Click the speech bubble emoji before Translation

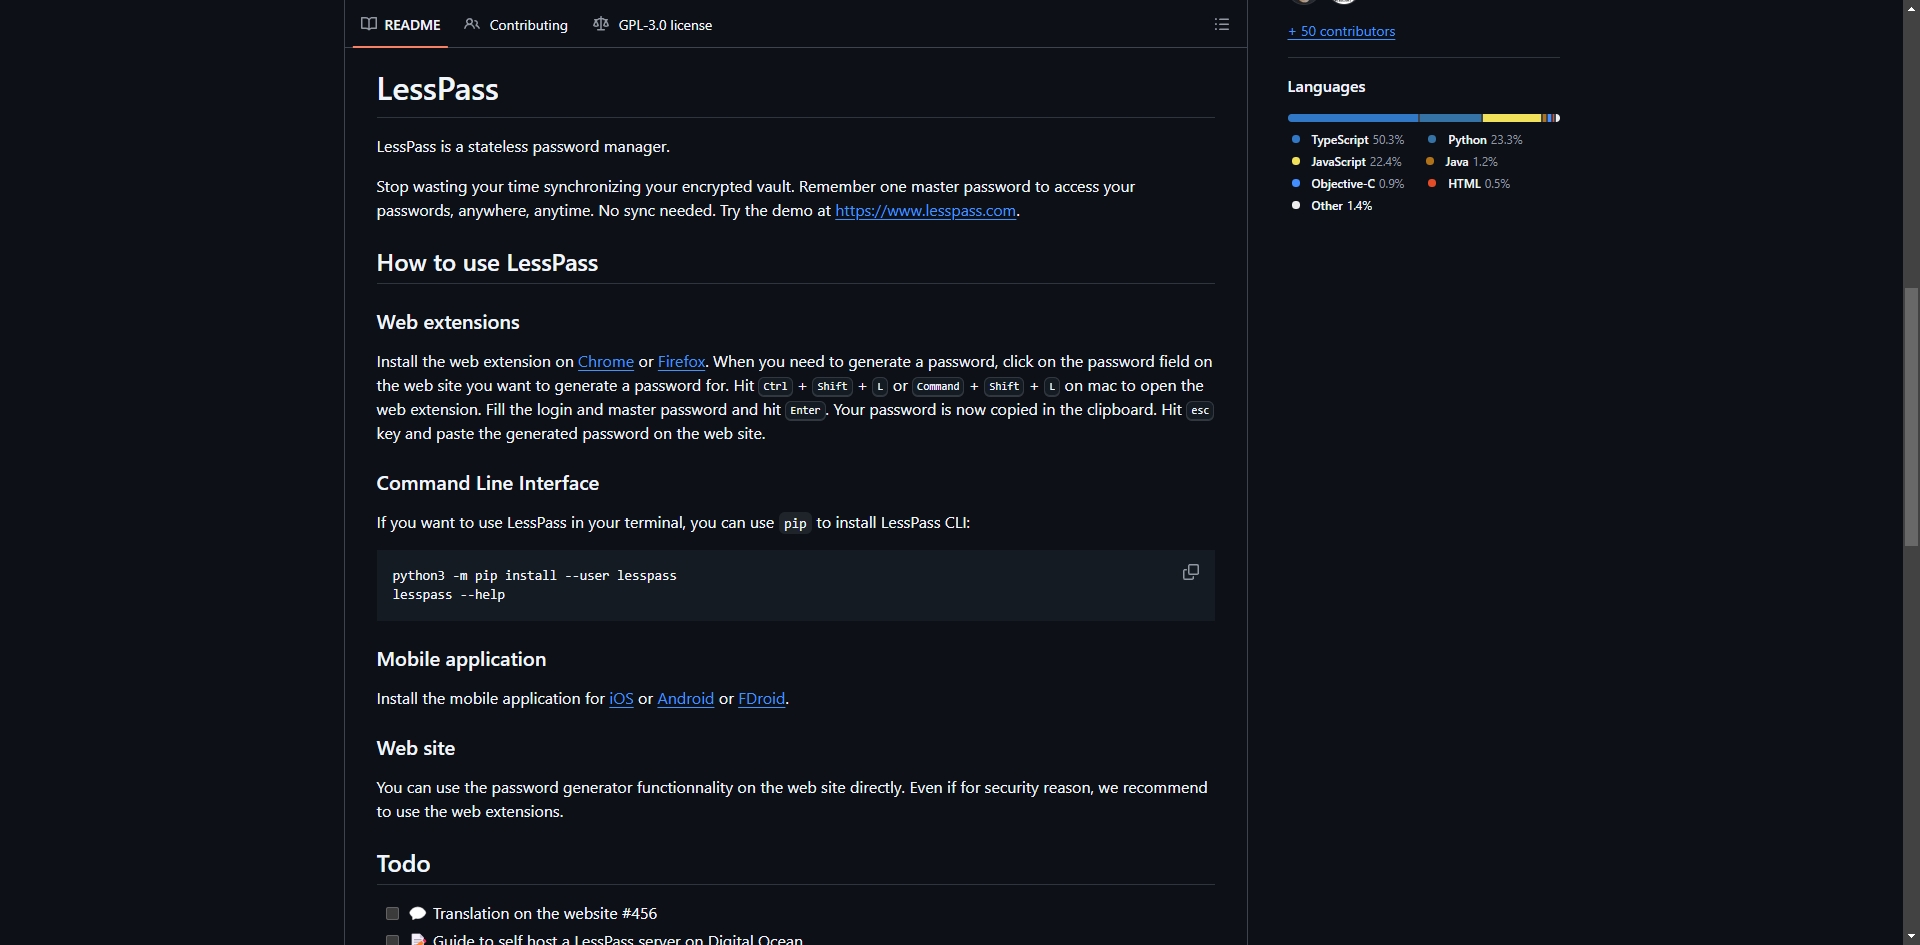tap(418, 914)
